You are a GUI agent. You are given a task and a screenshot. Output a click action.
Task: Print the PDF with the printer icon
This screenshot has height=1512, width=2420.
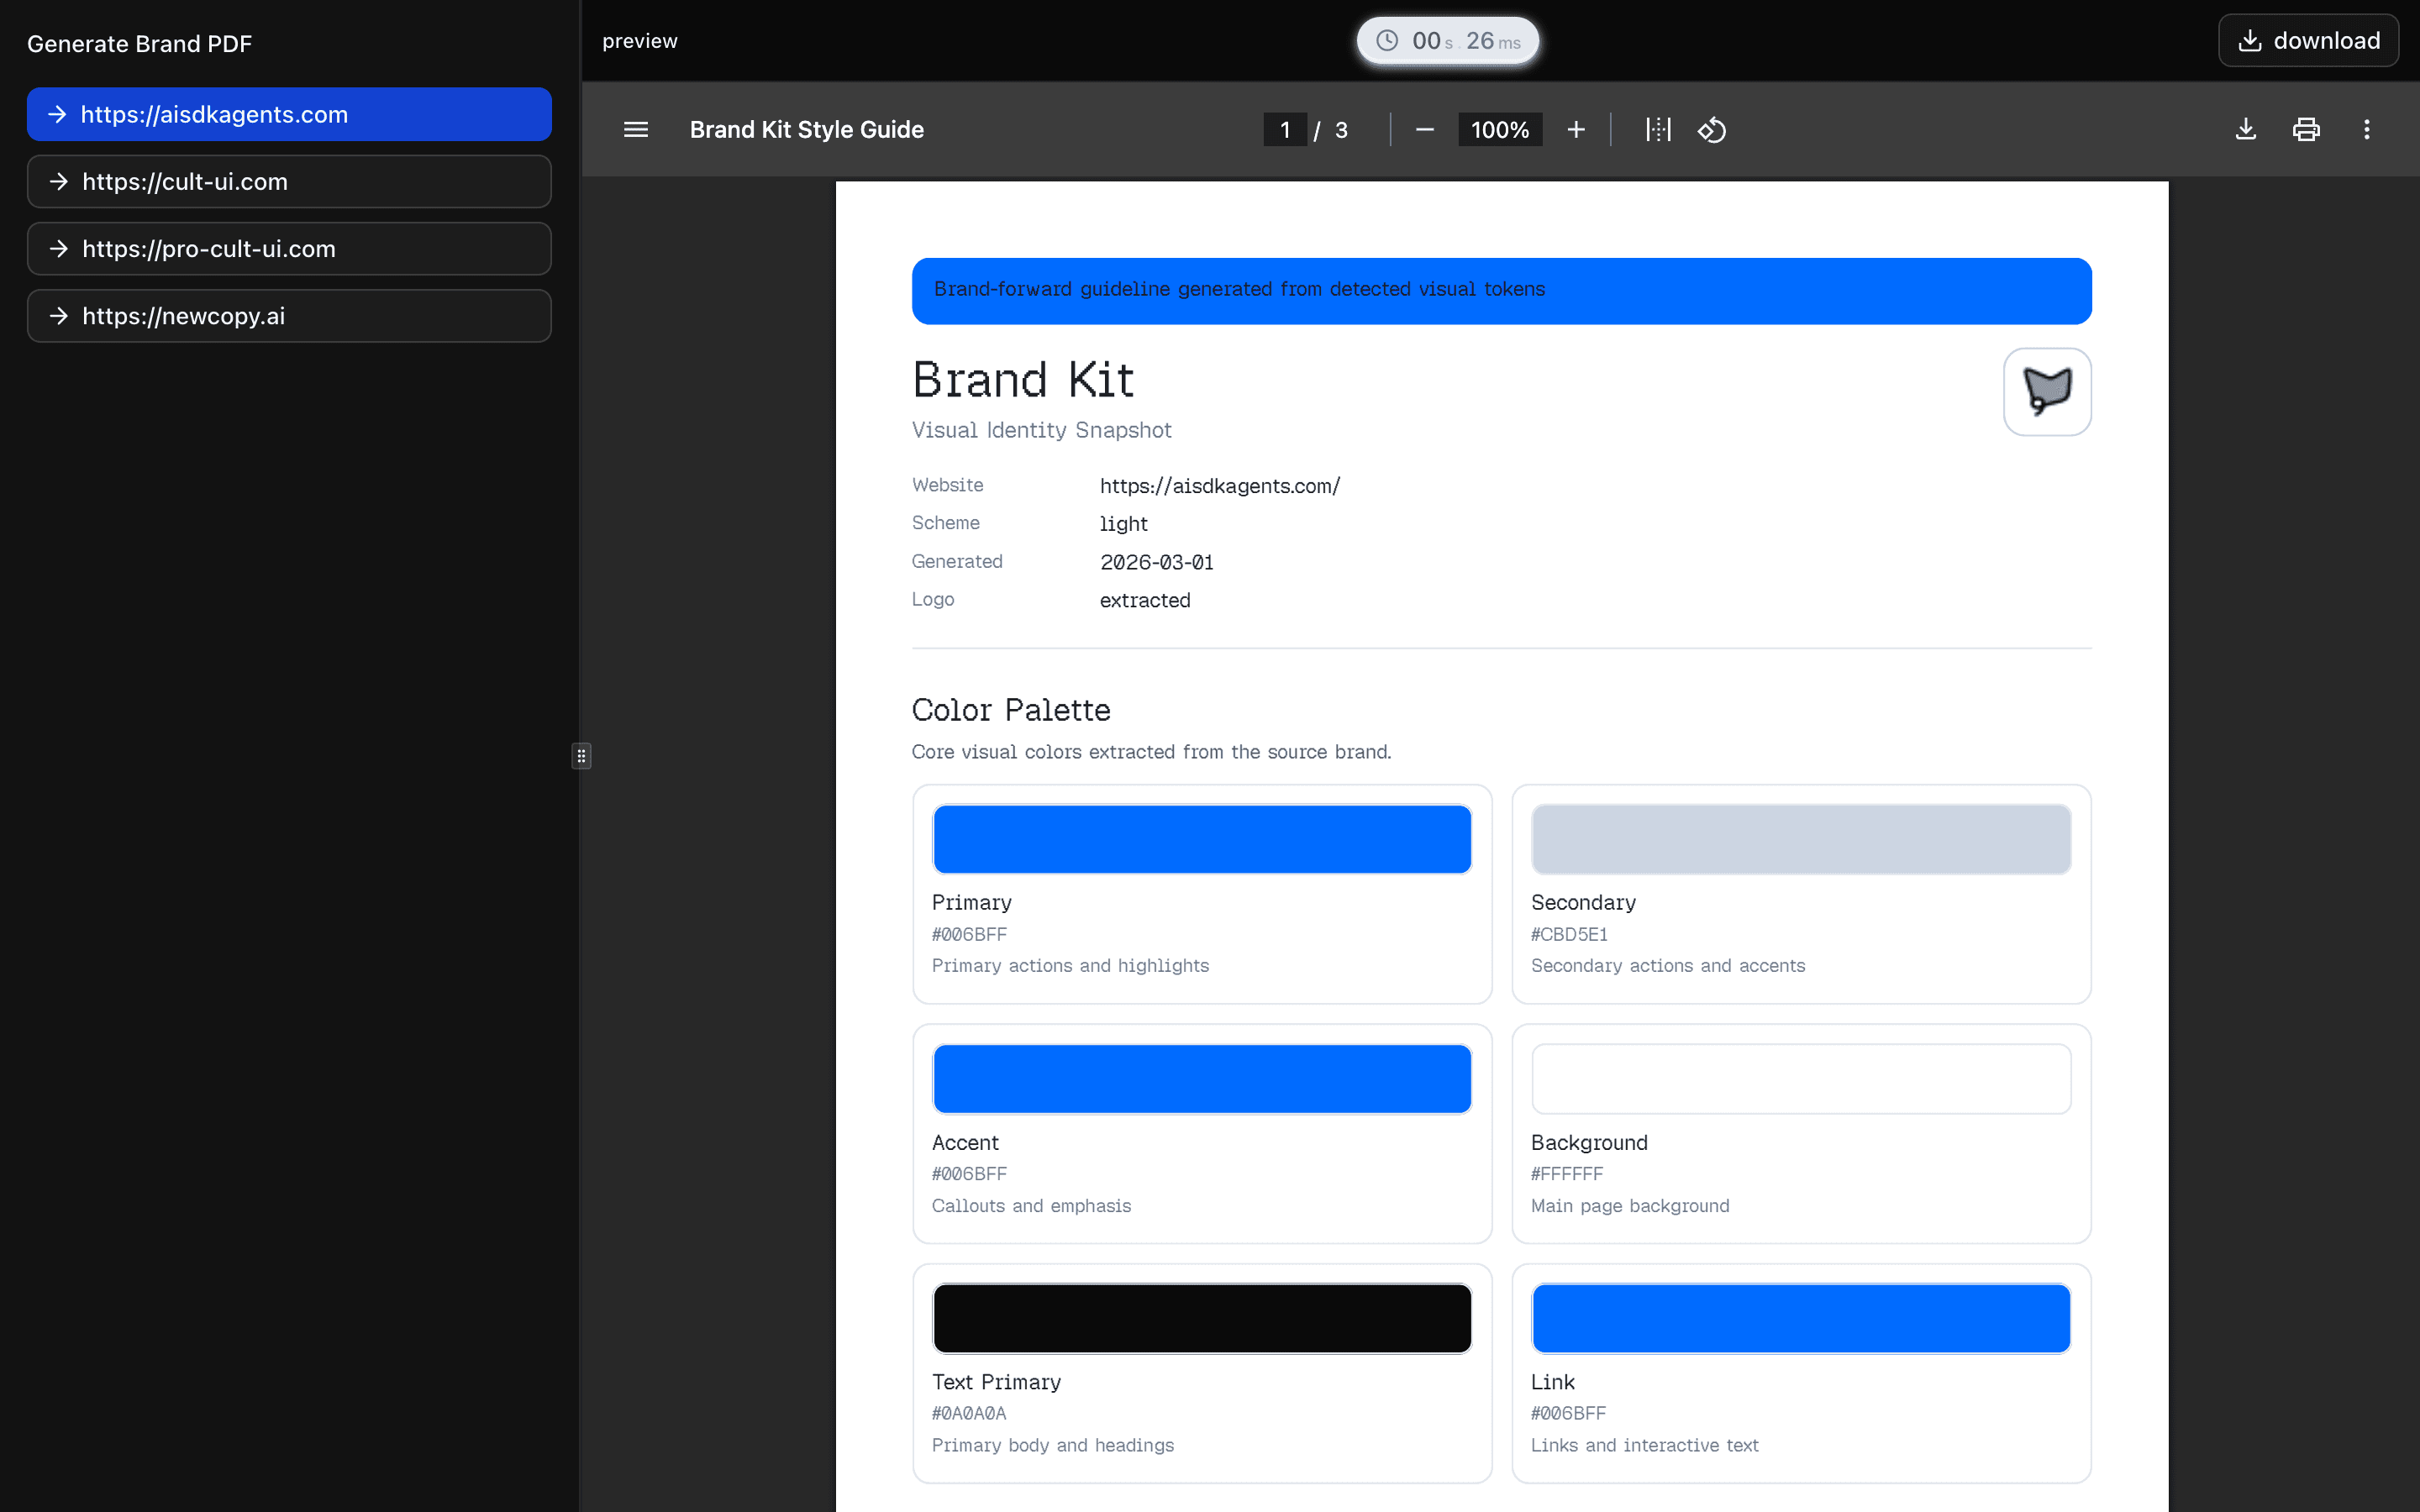click(2306, 130)
